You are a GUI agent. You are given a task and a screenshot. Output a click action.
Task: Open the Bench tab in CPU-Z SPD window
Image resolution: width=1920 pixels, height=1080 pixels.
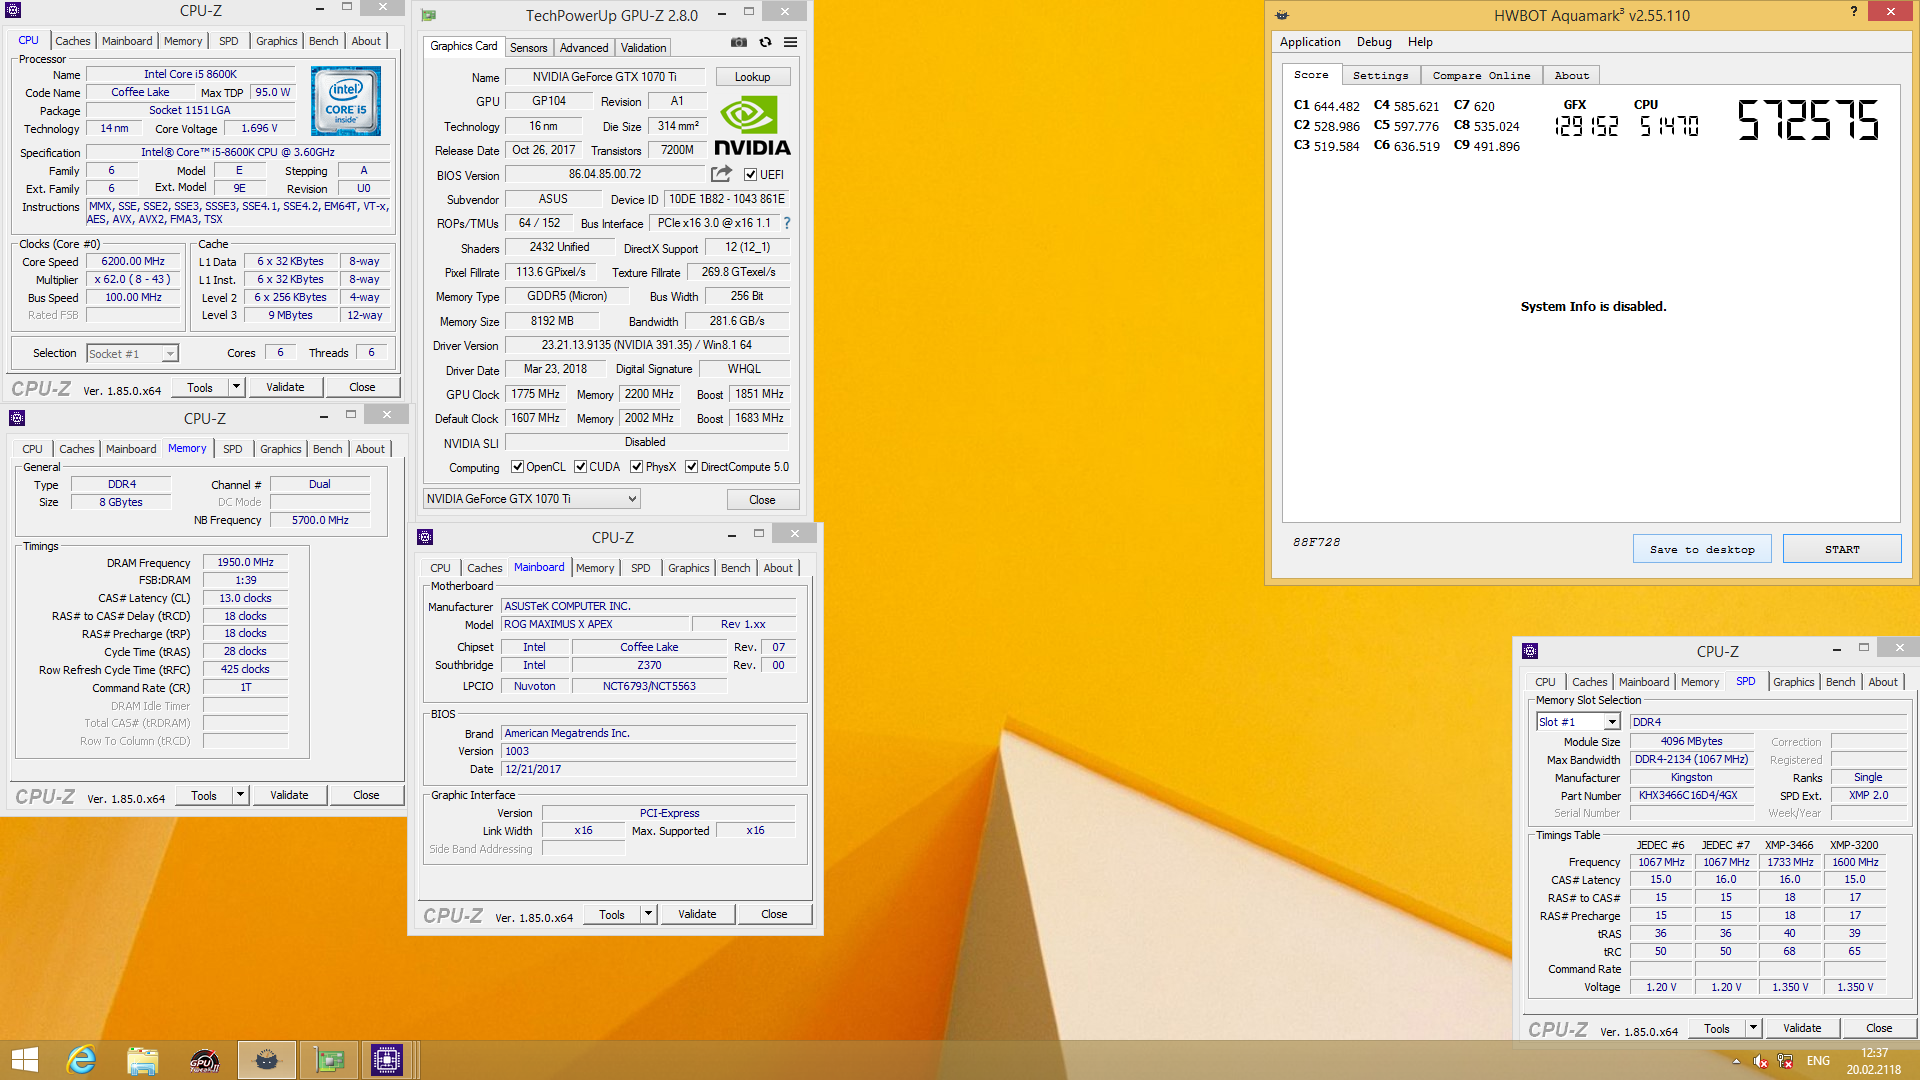(x=1840, y=682)
